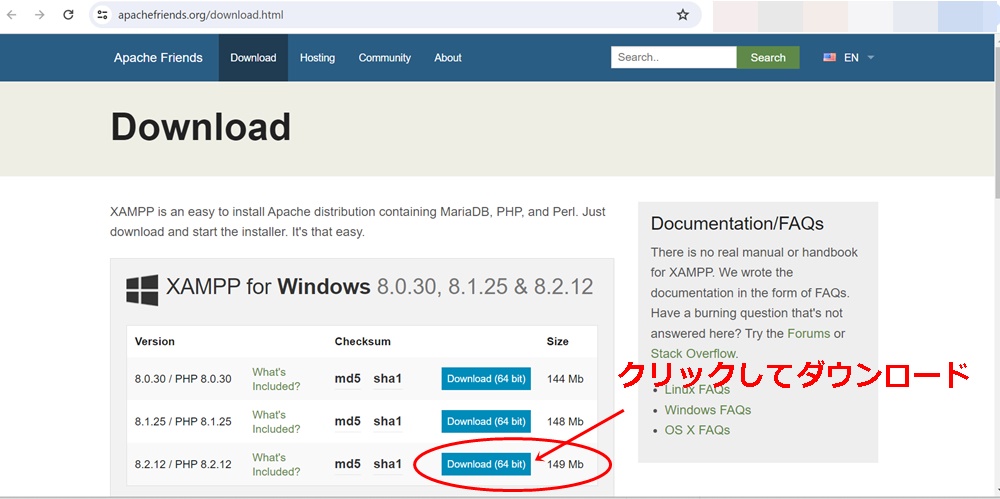Show md5 checksum for 8.1.25
1000x499 pixels.
[x=348, y=422]
